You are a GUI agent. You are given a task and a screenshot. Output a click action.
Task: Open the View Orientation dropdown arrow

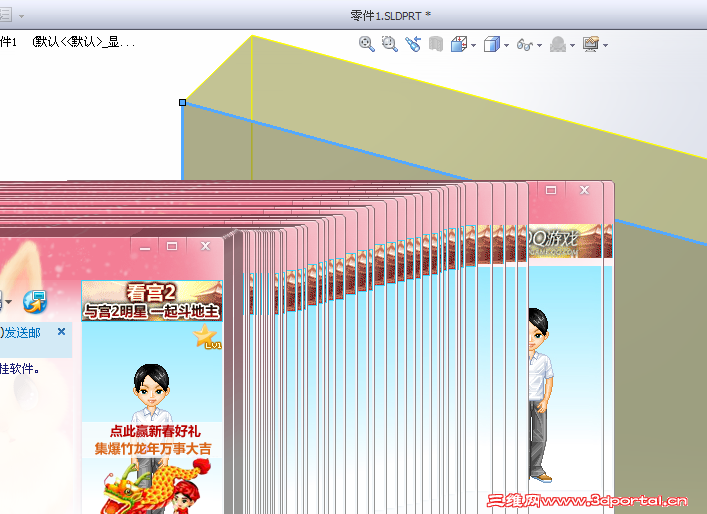[473, 45]
